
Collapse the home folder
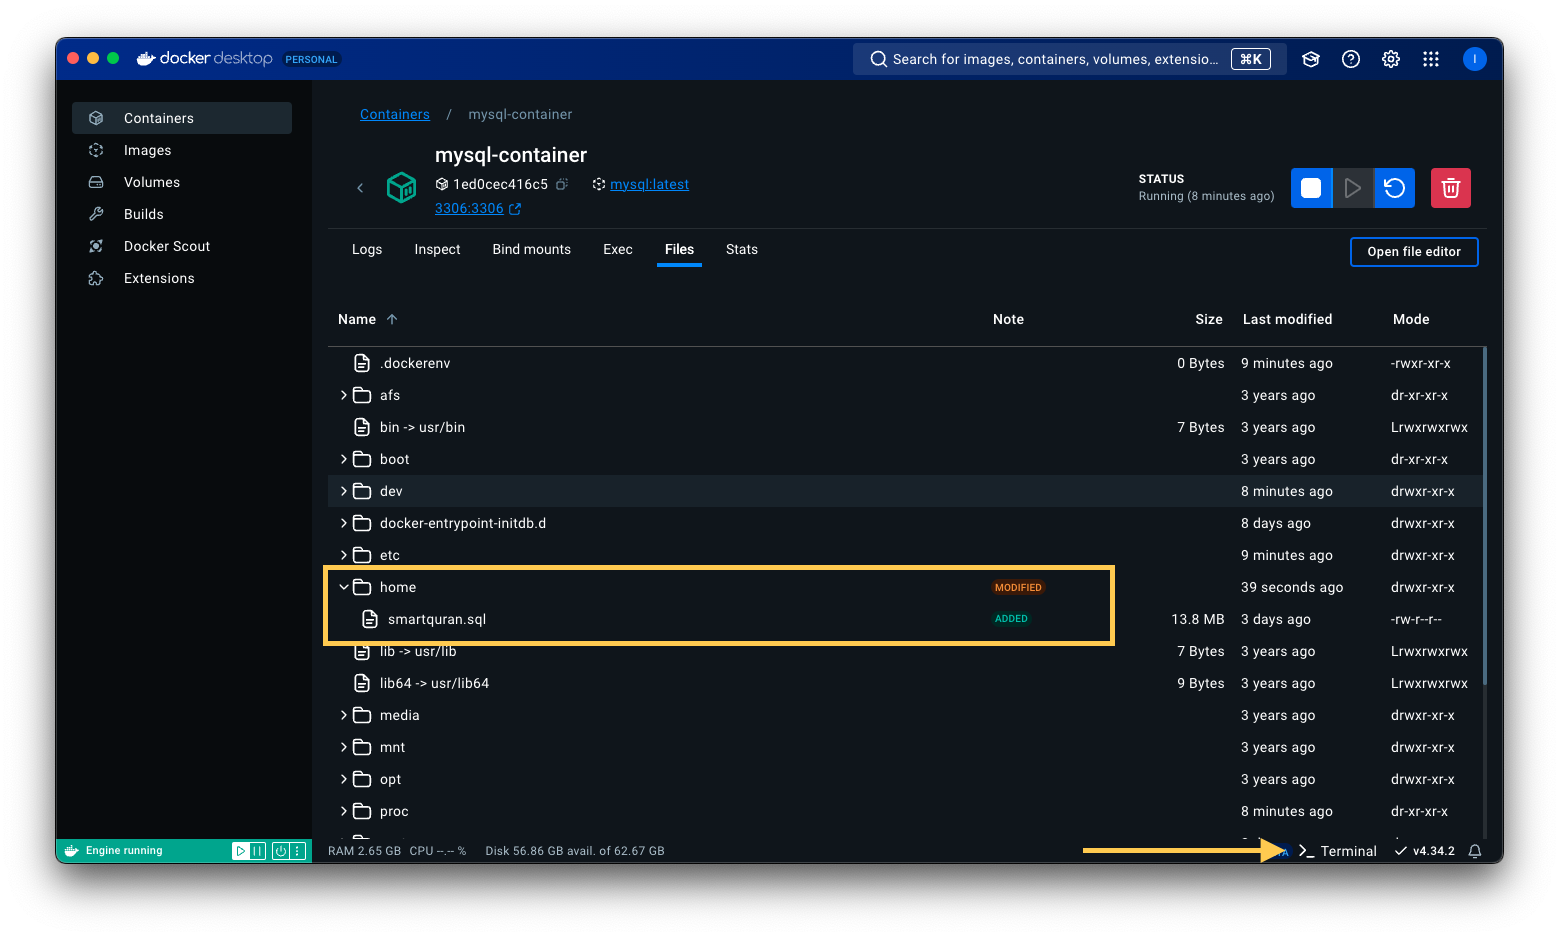[344, 587]
